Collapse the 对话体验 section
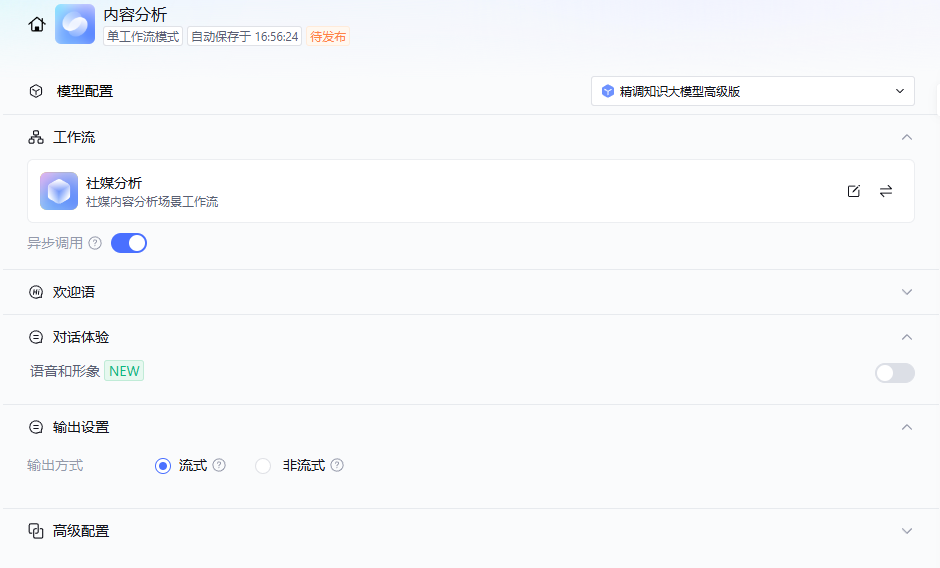This screenshot has width=940, height=568. (x=906, y=337)
